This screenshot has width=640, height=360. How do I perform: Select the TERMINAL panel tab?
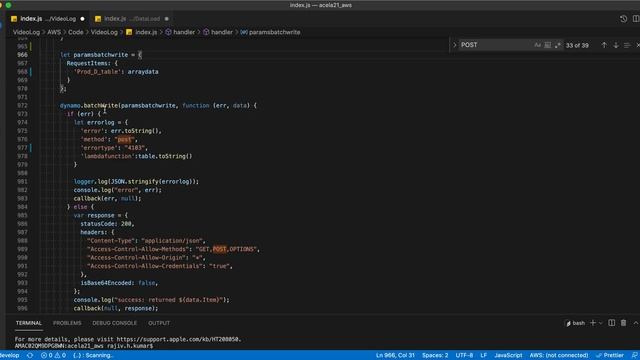[x=29, y=323]
